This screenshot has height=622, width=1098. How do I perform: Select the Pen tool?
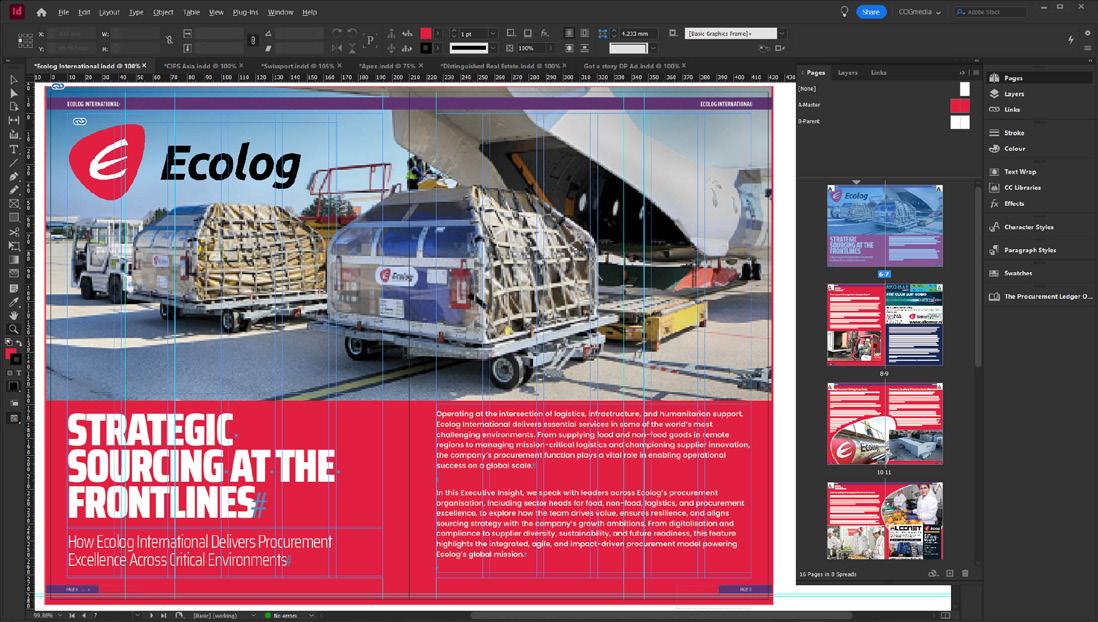[x=13, y=176]
